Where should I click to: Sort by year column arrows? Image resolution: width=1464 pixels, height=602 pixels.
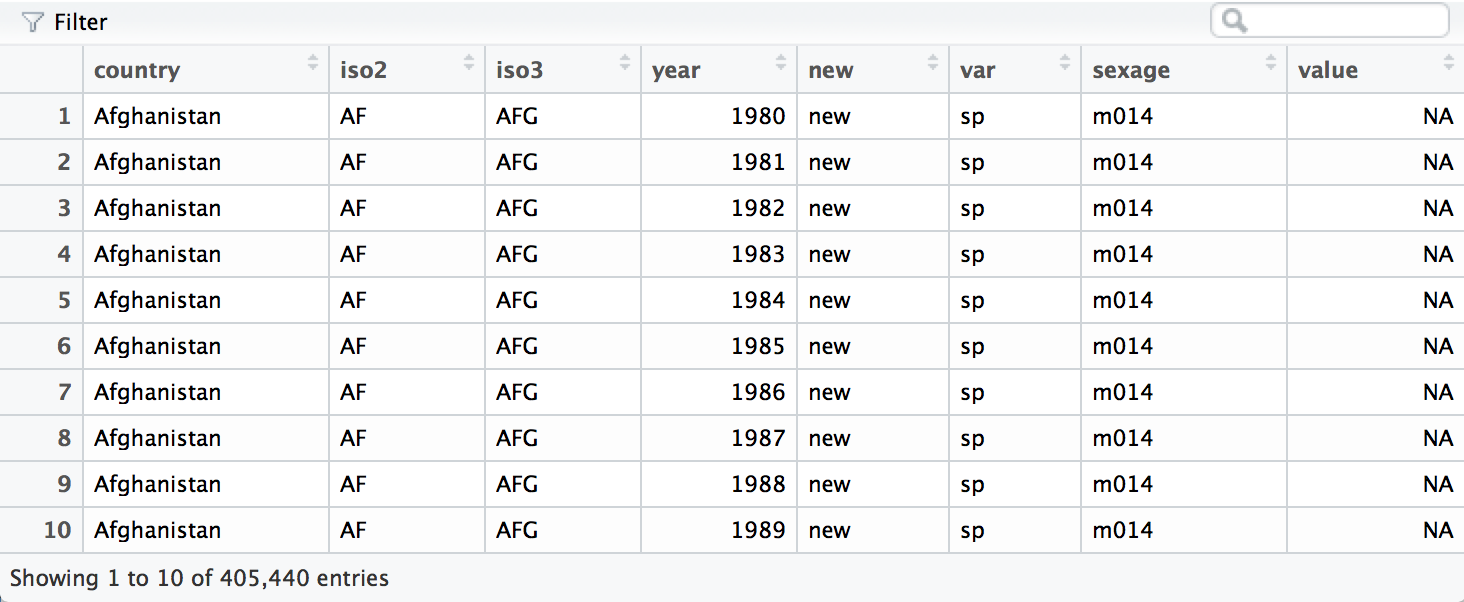pos(782,63)
